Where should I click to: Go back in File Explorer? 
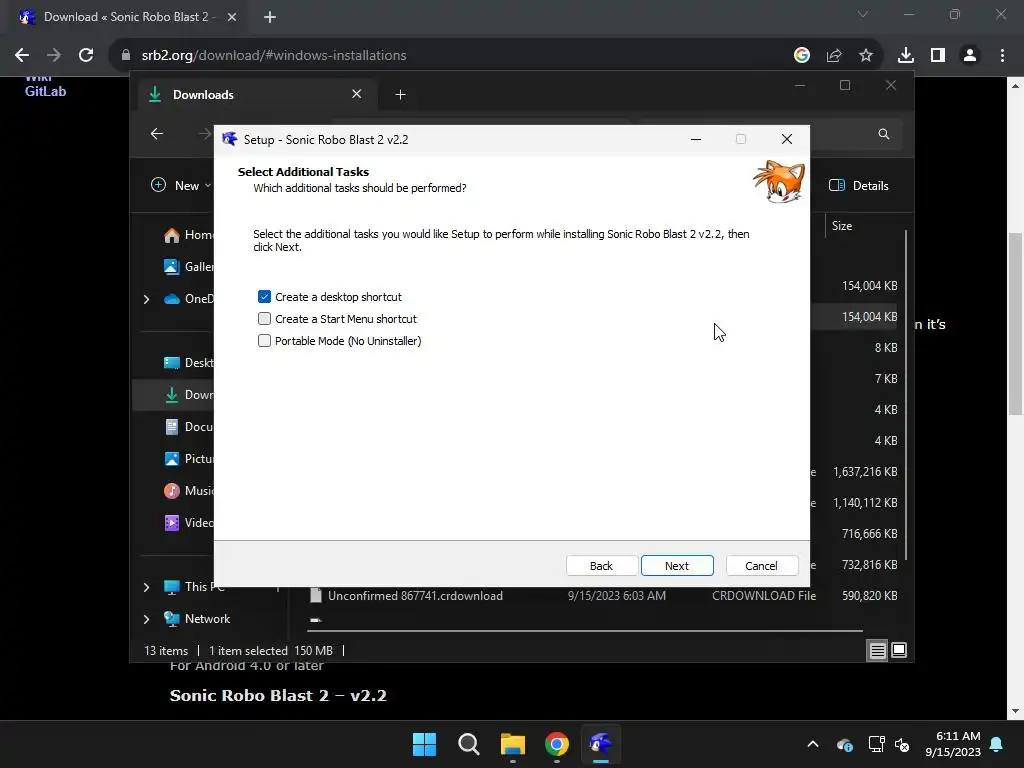point(157,134)
